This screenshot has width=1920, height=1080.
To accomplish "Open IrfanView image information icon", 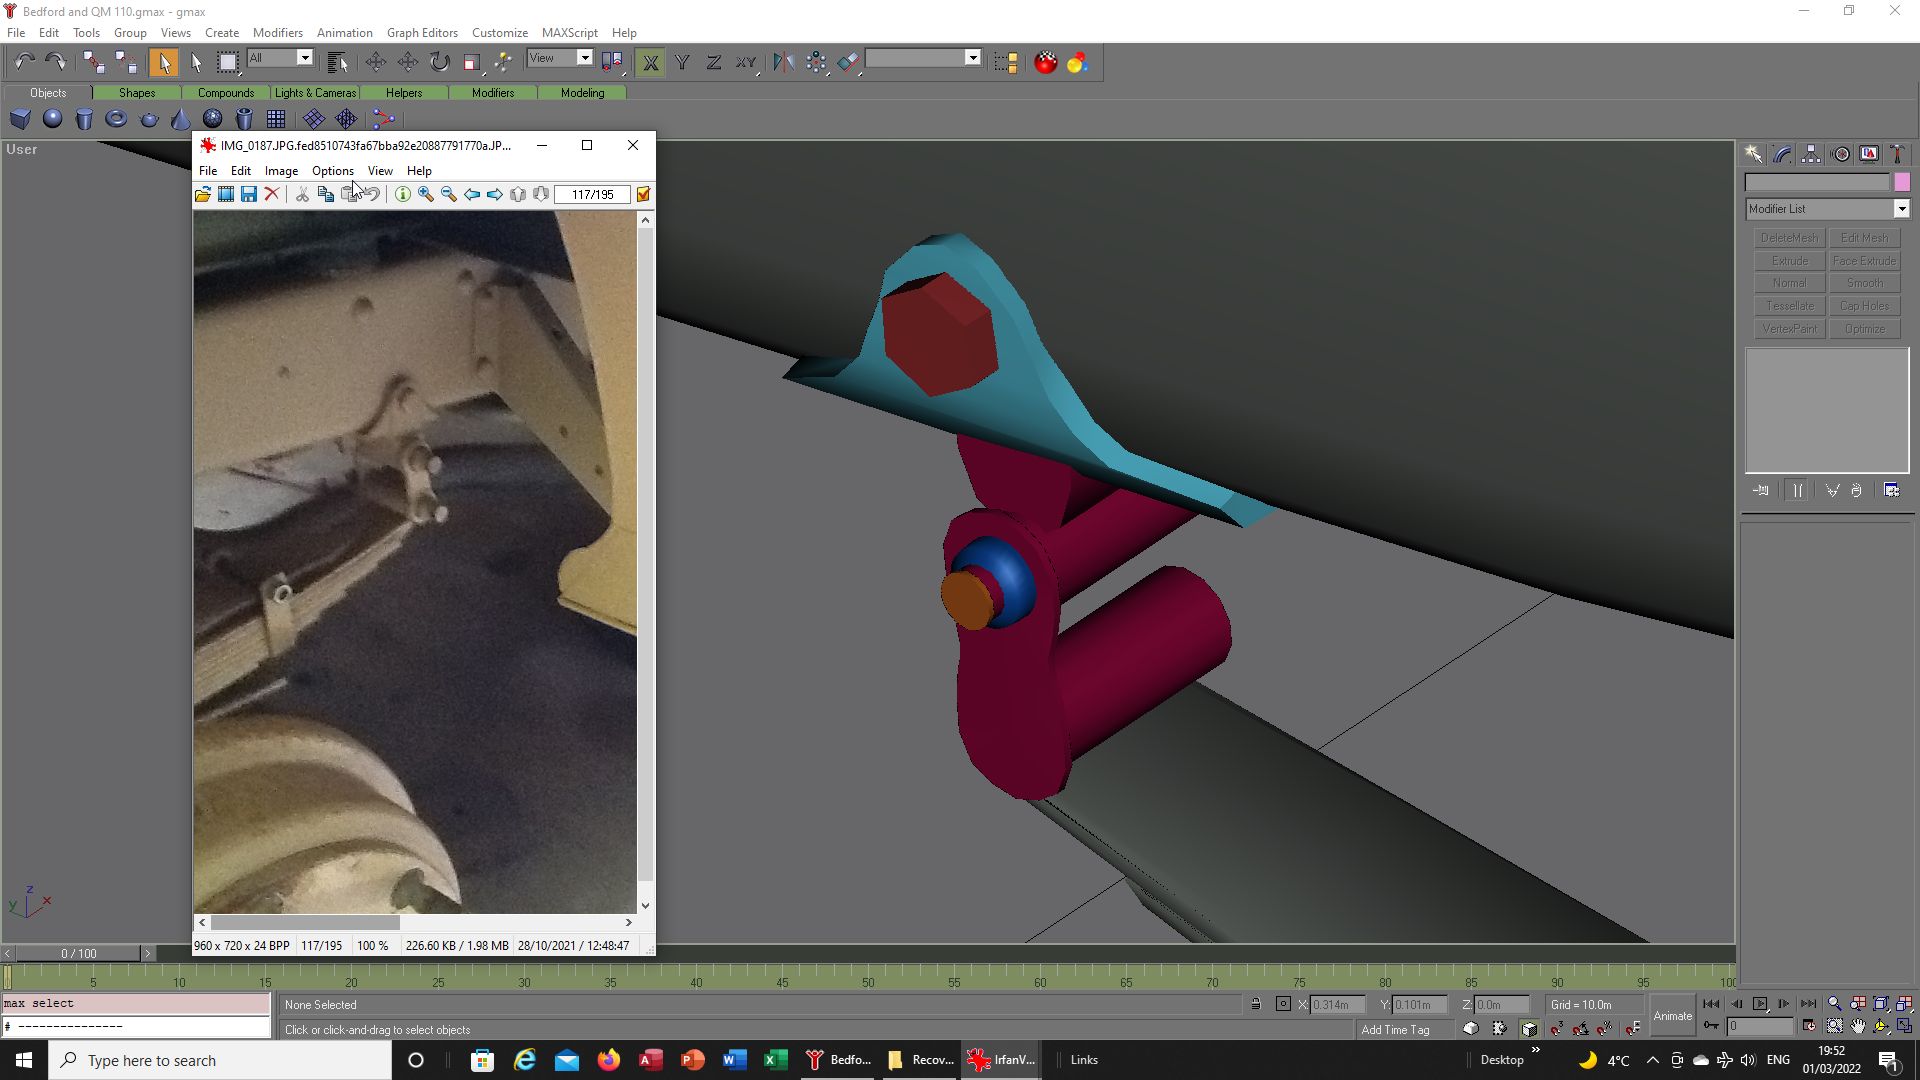I will coord(402,194).
